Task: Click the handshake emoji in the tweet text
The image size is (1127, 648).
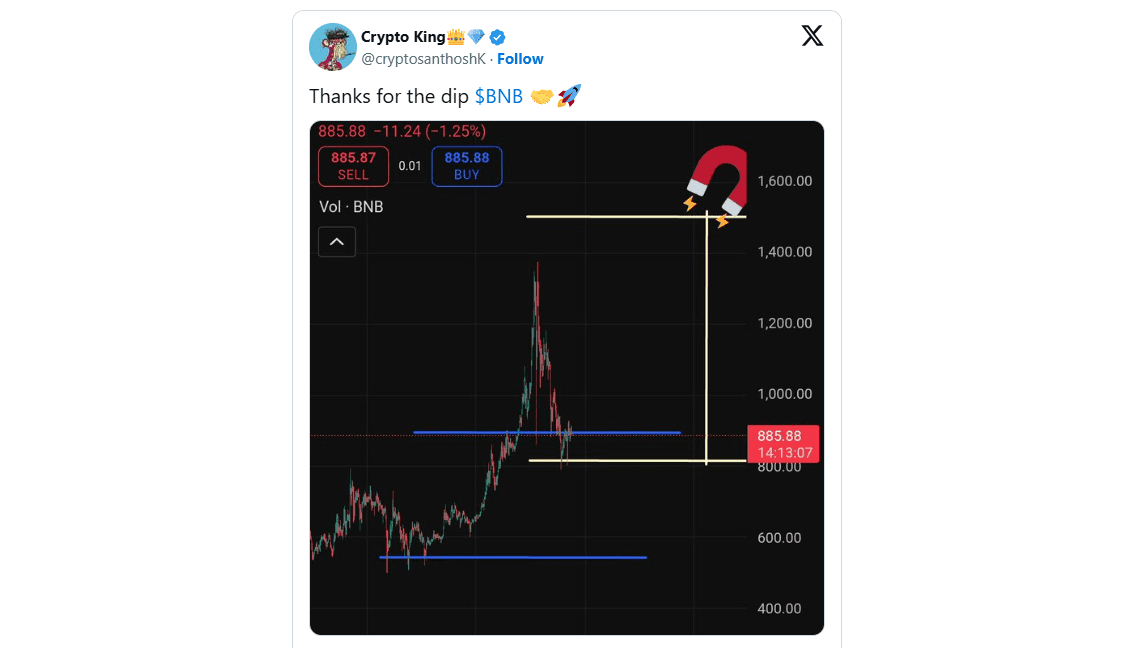Action: [542, 96]
